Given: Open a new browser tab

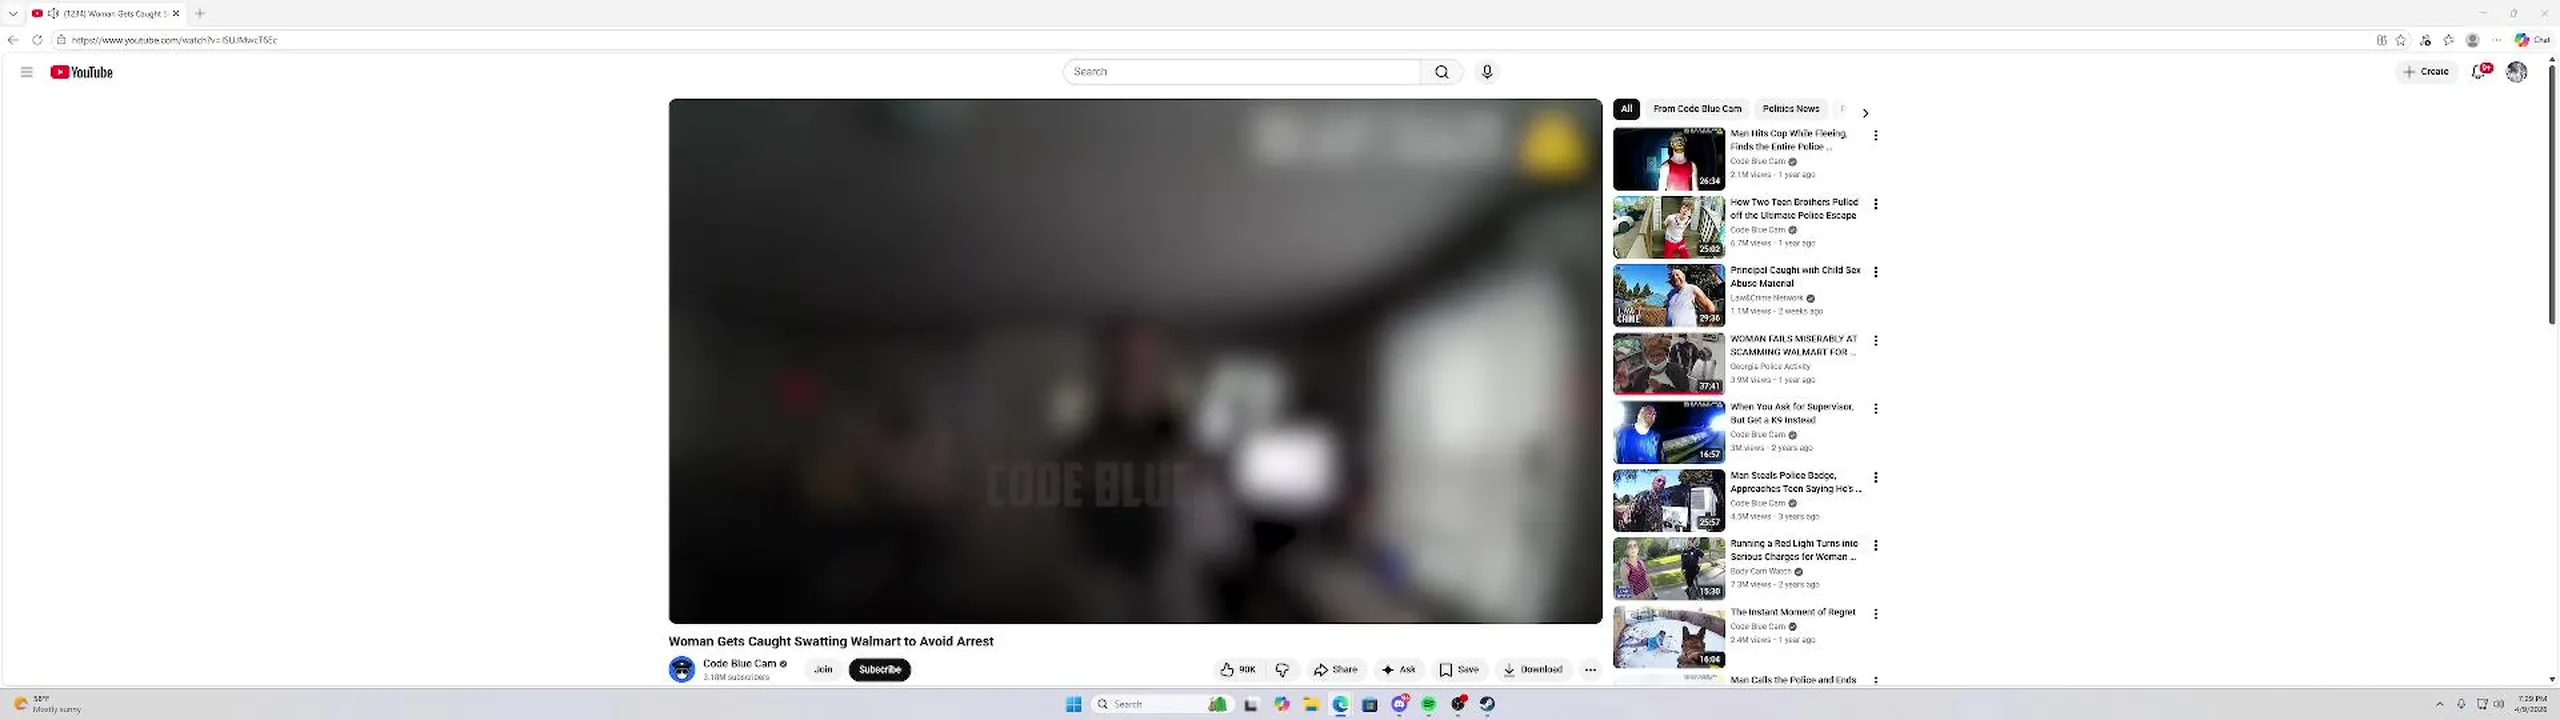Looking at the screenshot, I should coord(200,13).
